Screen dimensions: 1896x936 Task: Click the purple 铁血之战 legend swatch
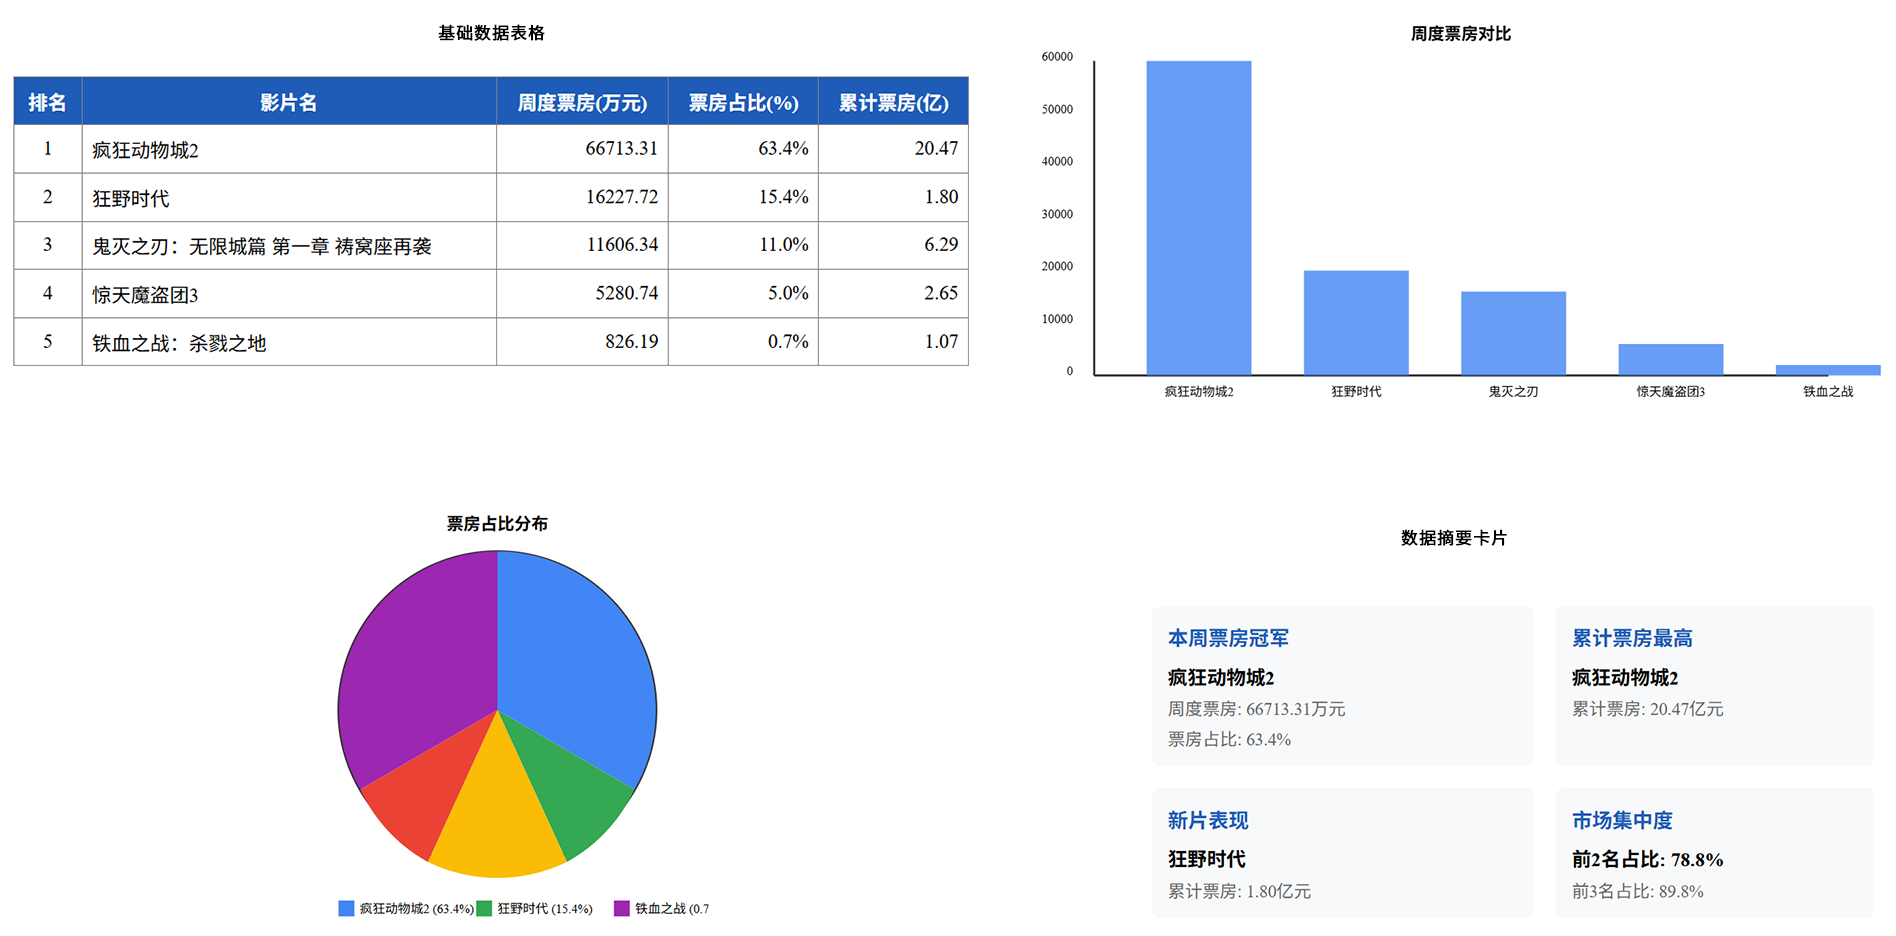pos(621,908)
